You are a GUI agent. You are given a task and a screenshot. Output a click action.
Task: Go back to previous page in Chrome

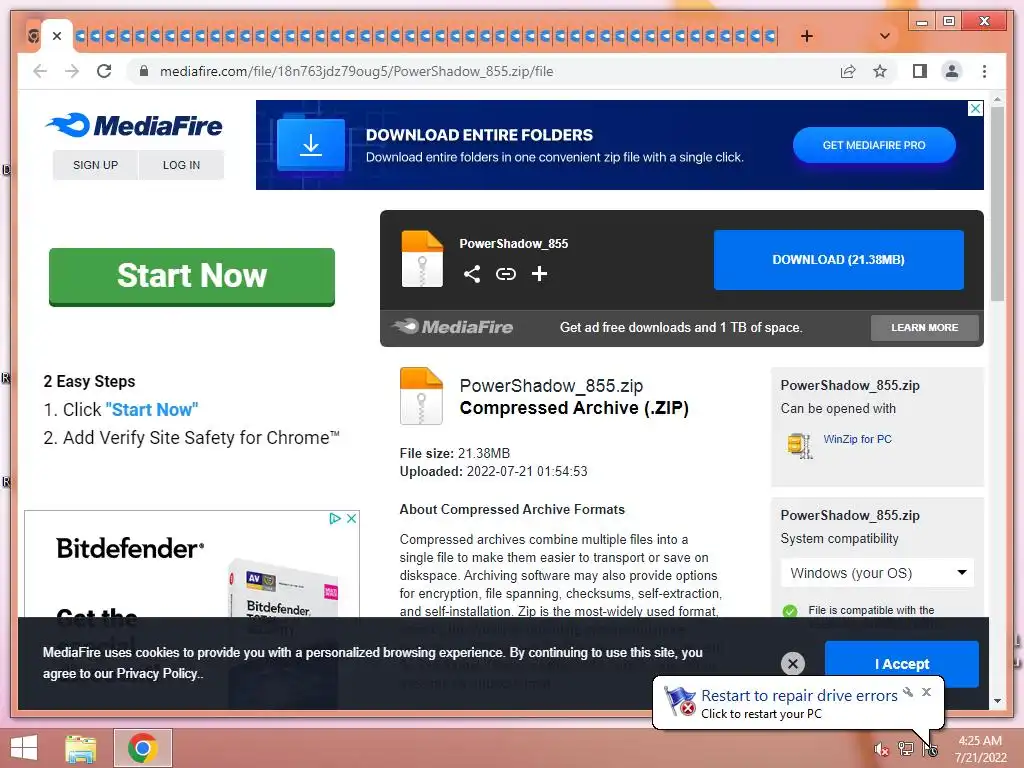[x=40, y=71]
